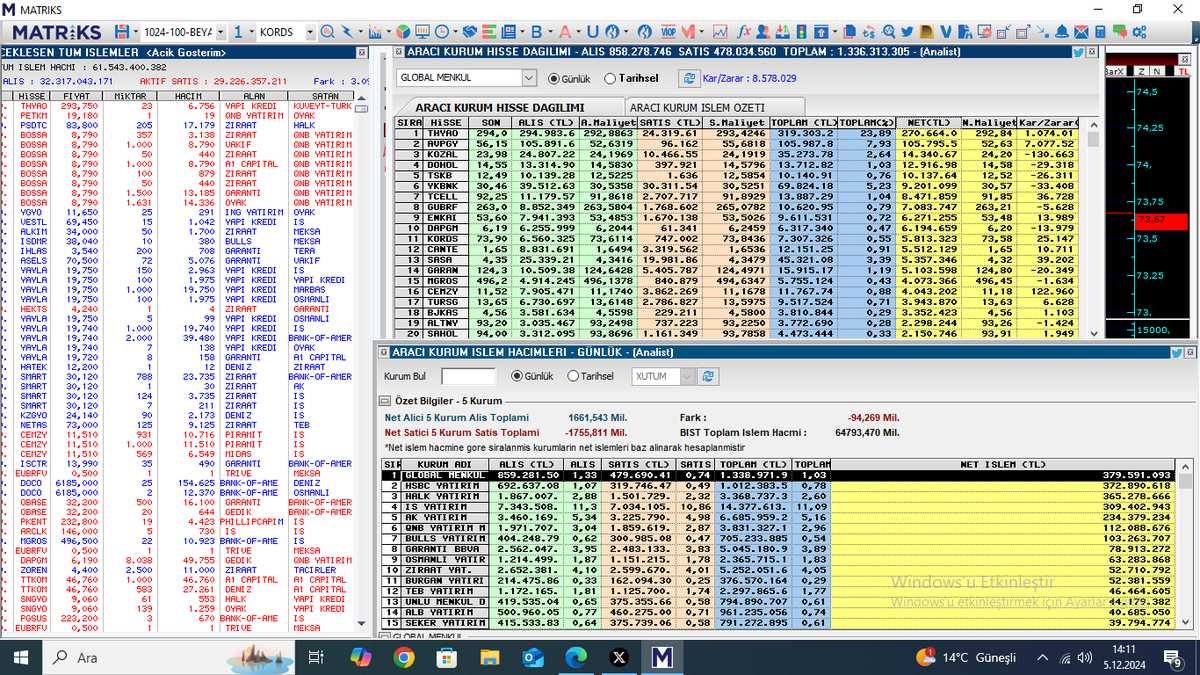Click refresh icon beside Kar/Zarar value
The height and width of the screenshot is (675, 1200).
[689, 77]
